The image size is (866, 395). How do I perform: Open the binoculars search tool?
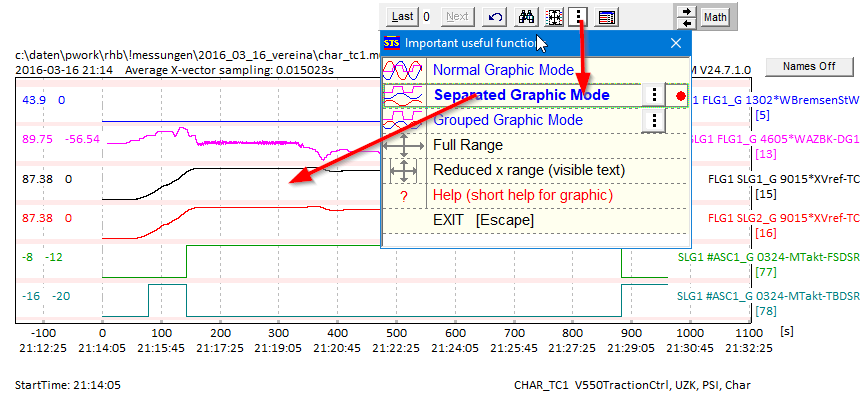526,17
